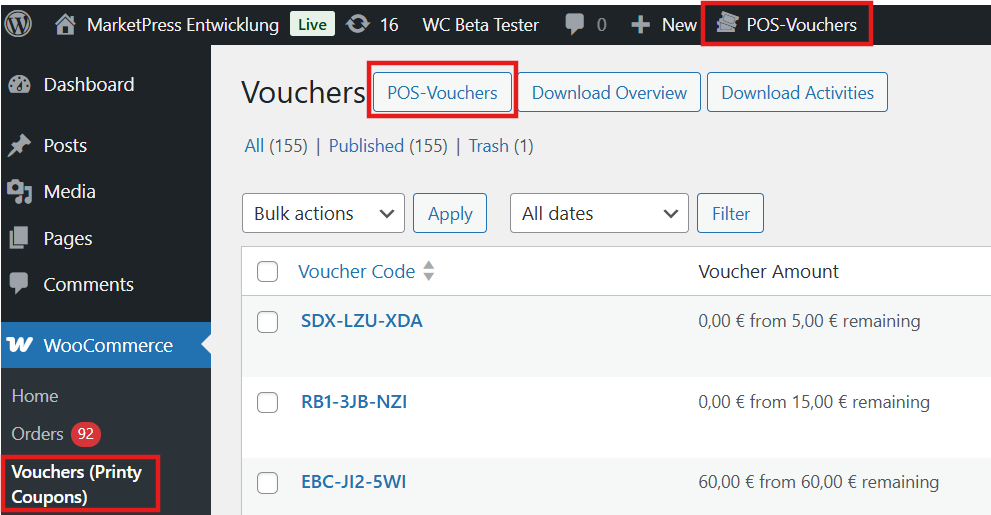
Task: Click POS-Vouchers in the admin bar
Action: tap(801, 25)
